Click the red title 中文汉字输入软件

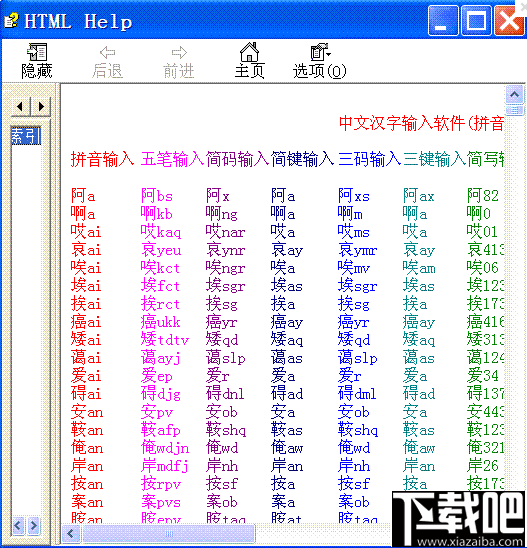point(402,123)
